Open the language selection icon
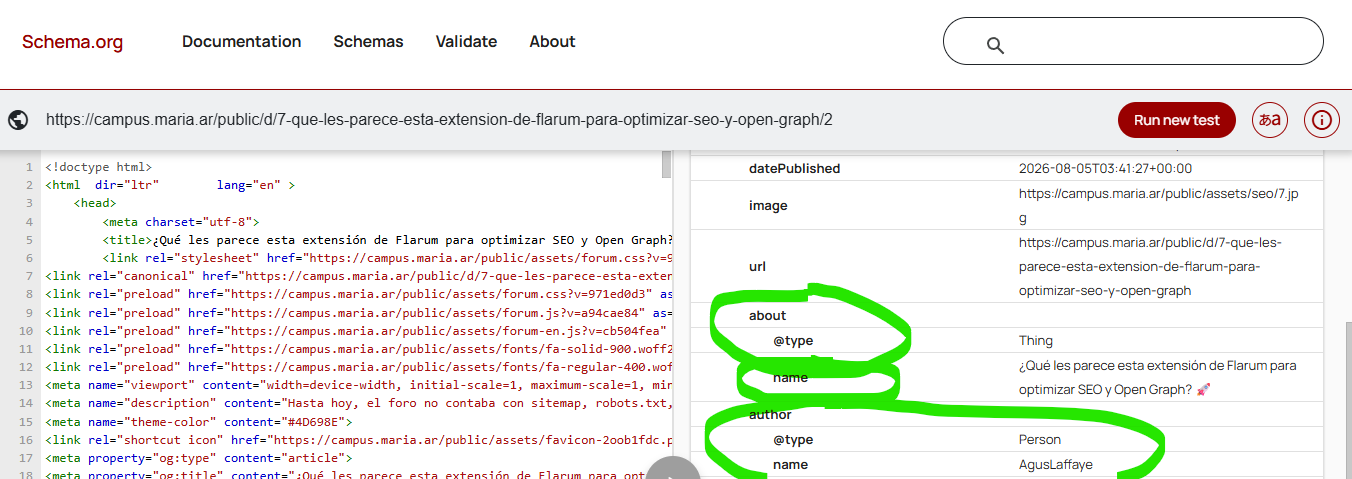Screen dimensions: 1352x479 point(1270,120)
